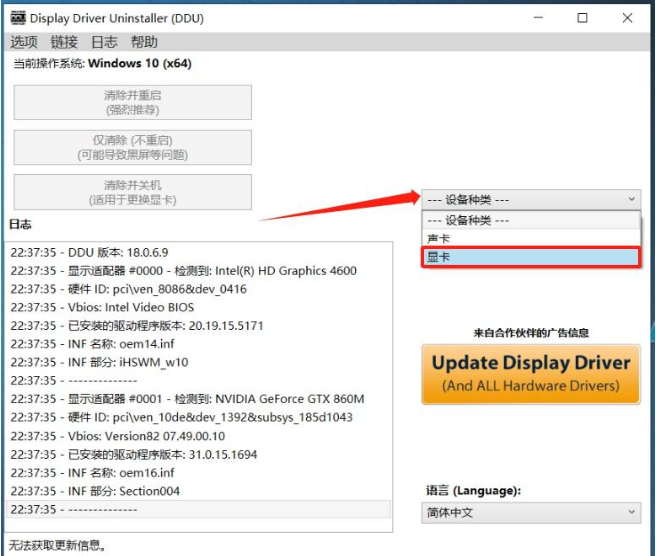Image resolution: width=656 pixels, height=556 pixels.
Task: Open the 链接 menu
Action: 64,42
